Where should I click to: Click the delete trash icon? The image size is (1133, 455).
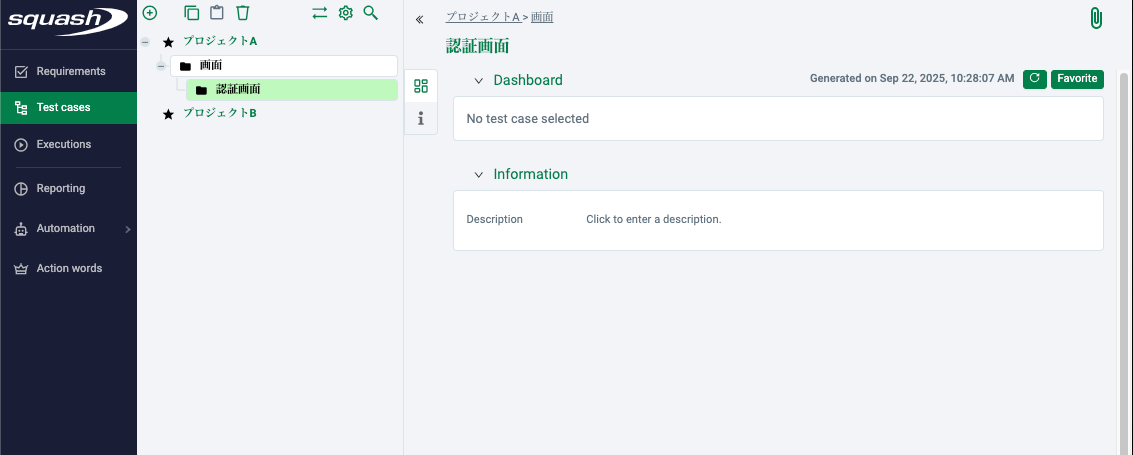[x=243, y=12]
